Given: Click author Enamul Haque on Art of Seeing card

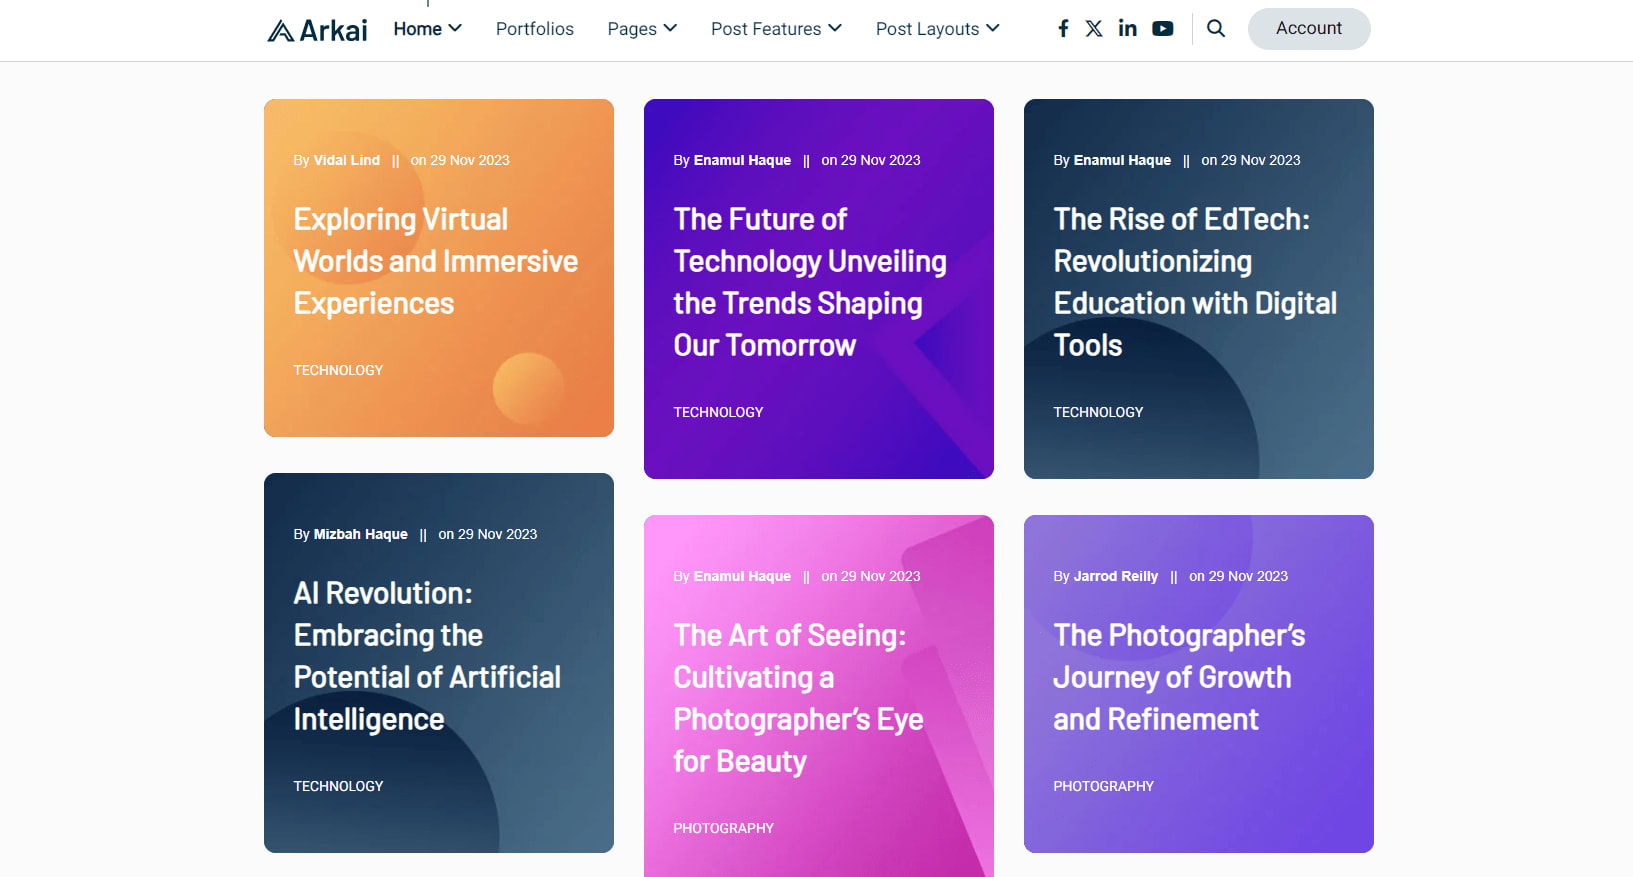Looking at the screenshot, I should click(x=742, y=576).
